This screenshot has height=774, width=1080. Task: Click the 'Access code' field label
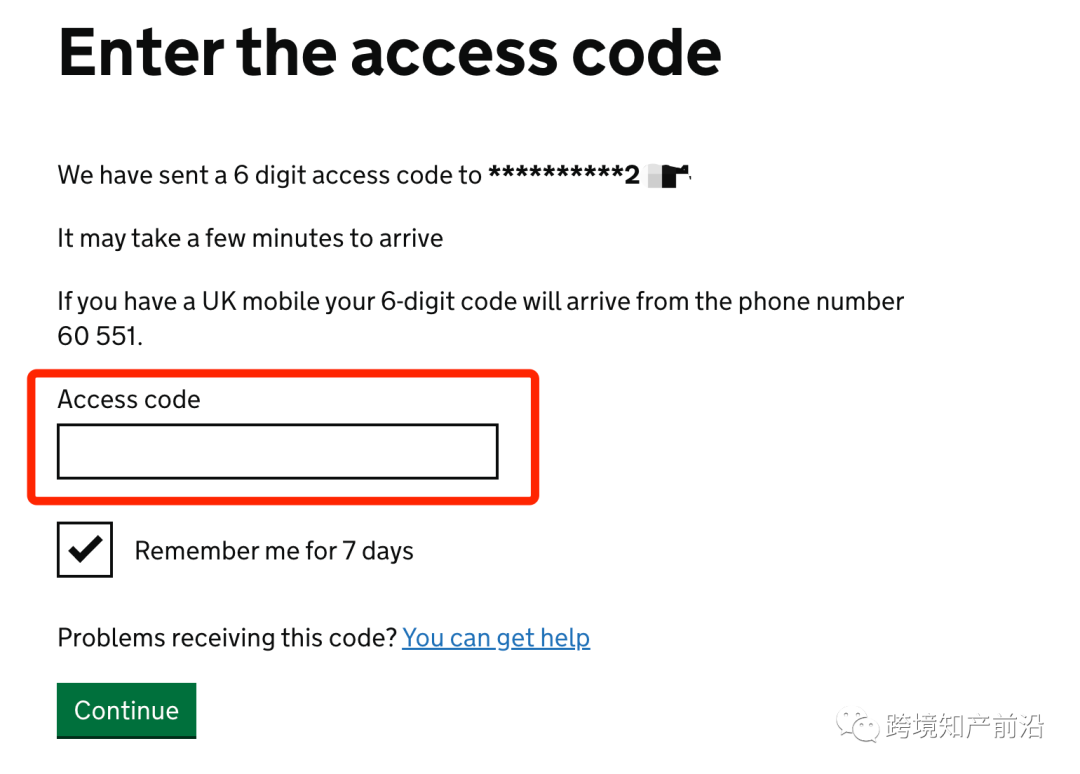(x=129, y=399)
